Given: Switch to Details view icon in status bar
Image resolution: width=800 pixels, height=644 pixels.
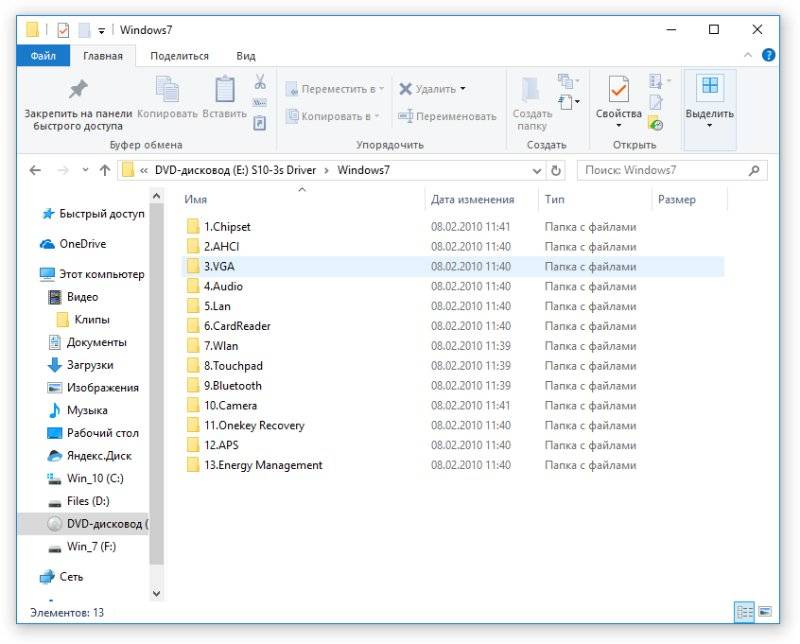Looking at the screenshot, I should (x=744, y=611).
